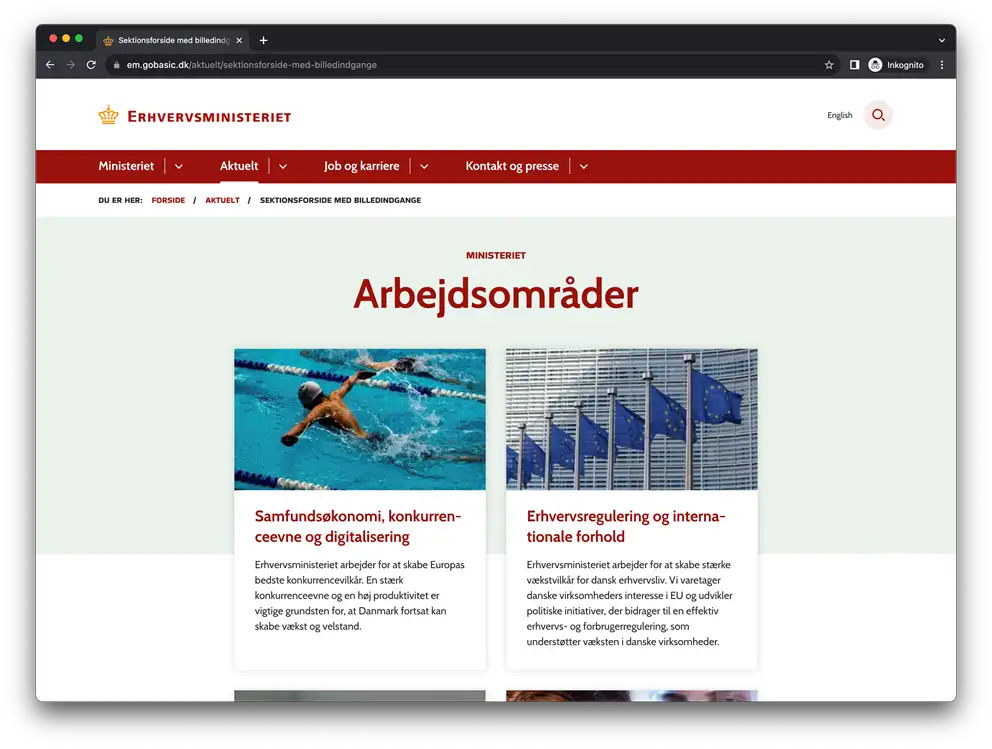Screen dimensions: 992x749
Task: Bookmark this page with the star icon
Action: tap(829, 65)
